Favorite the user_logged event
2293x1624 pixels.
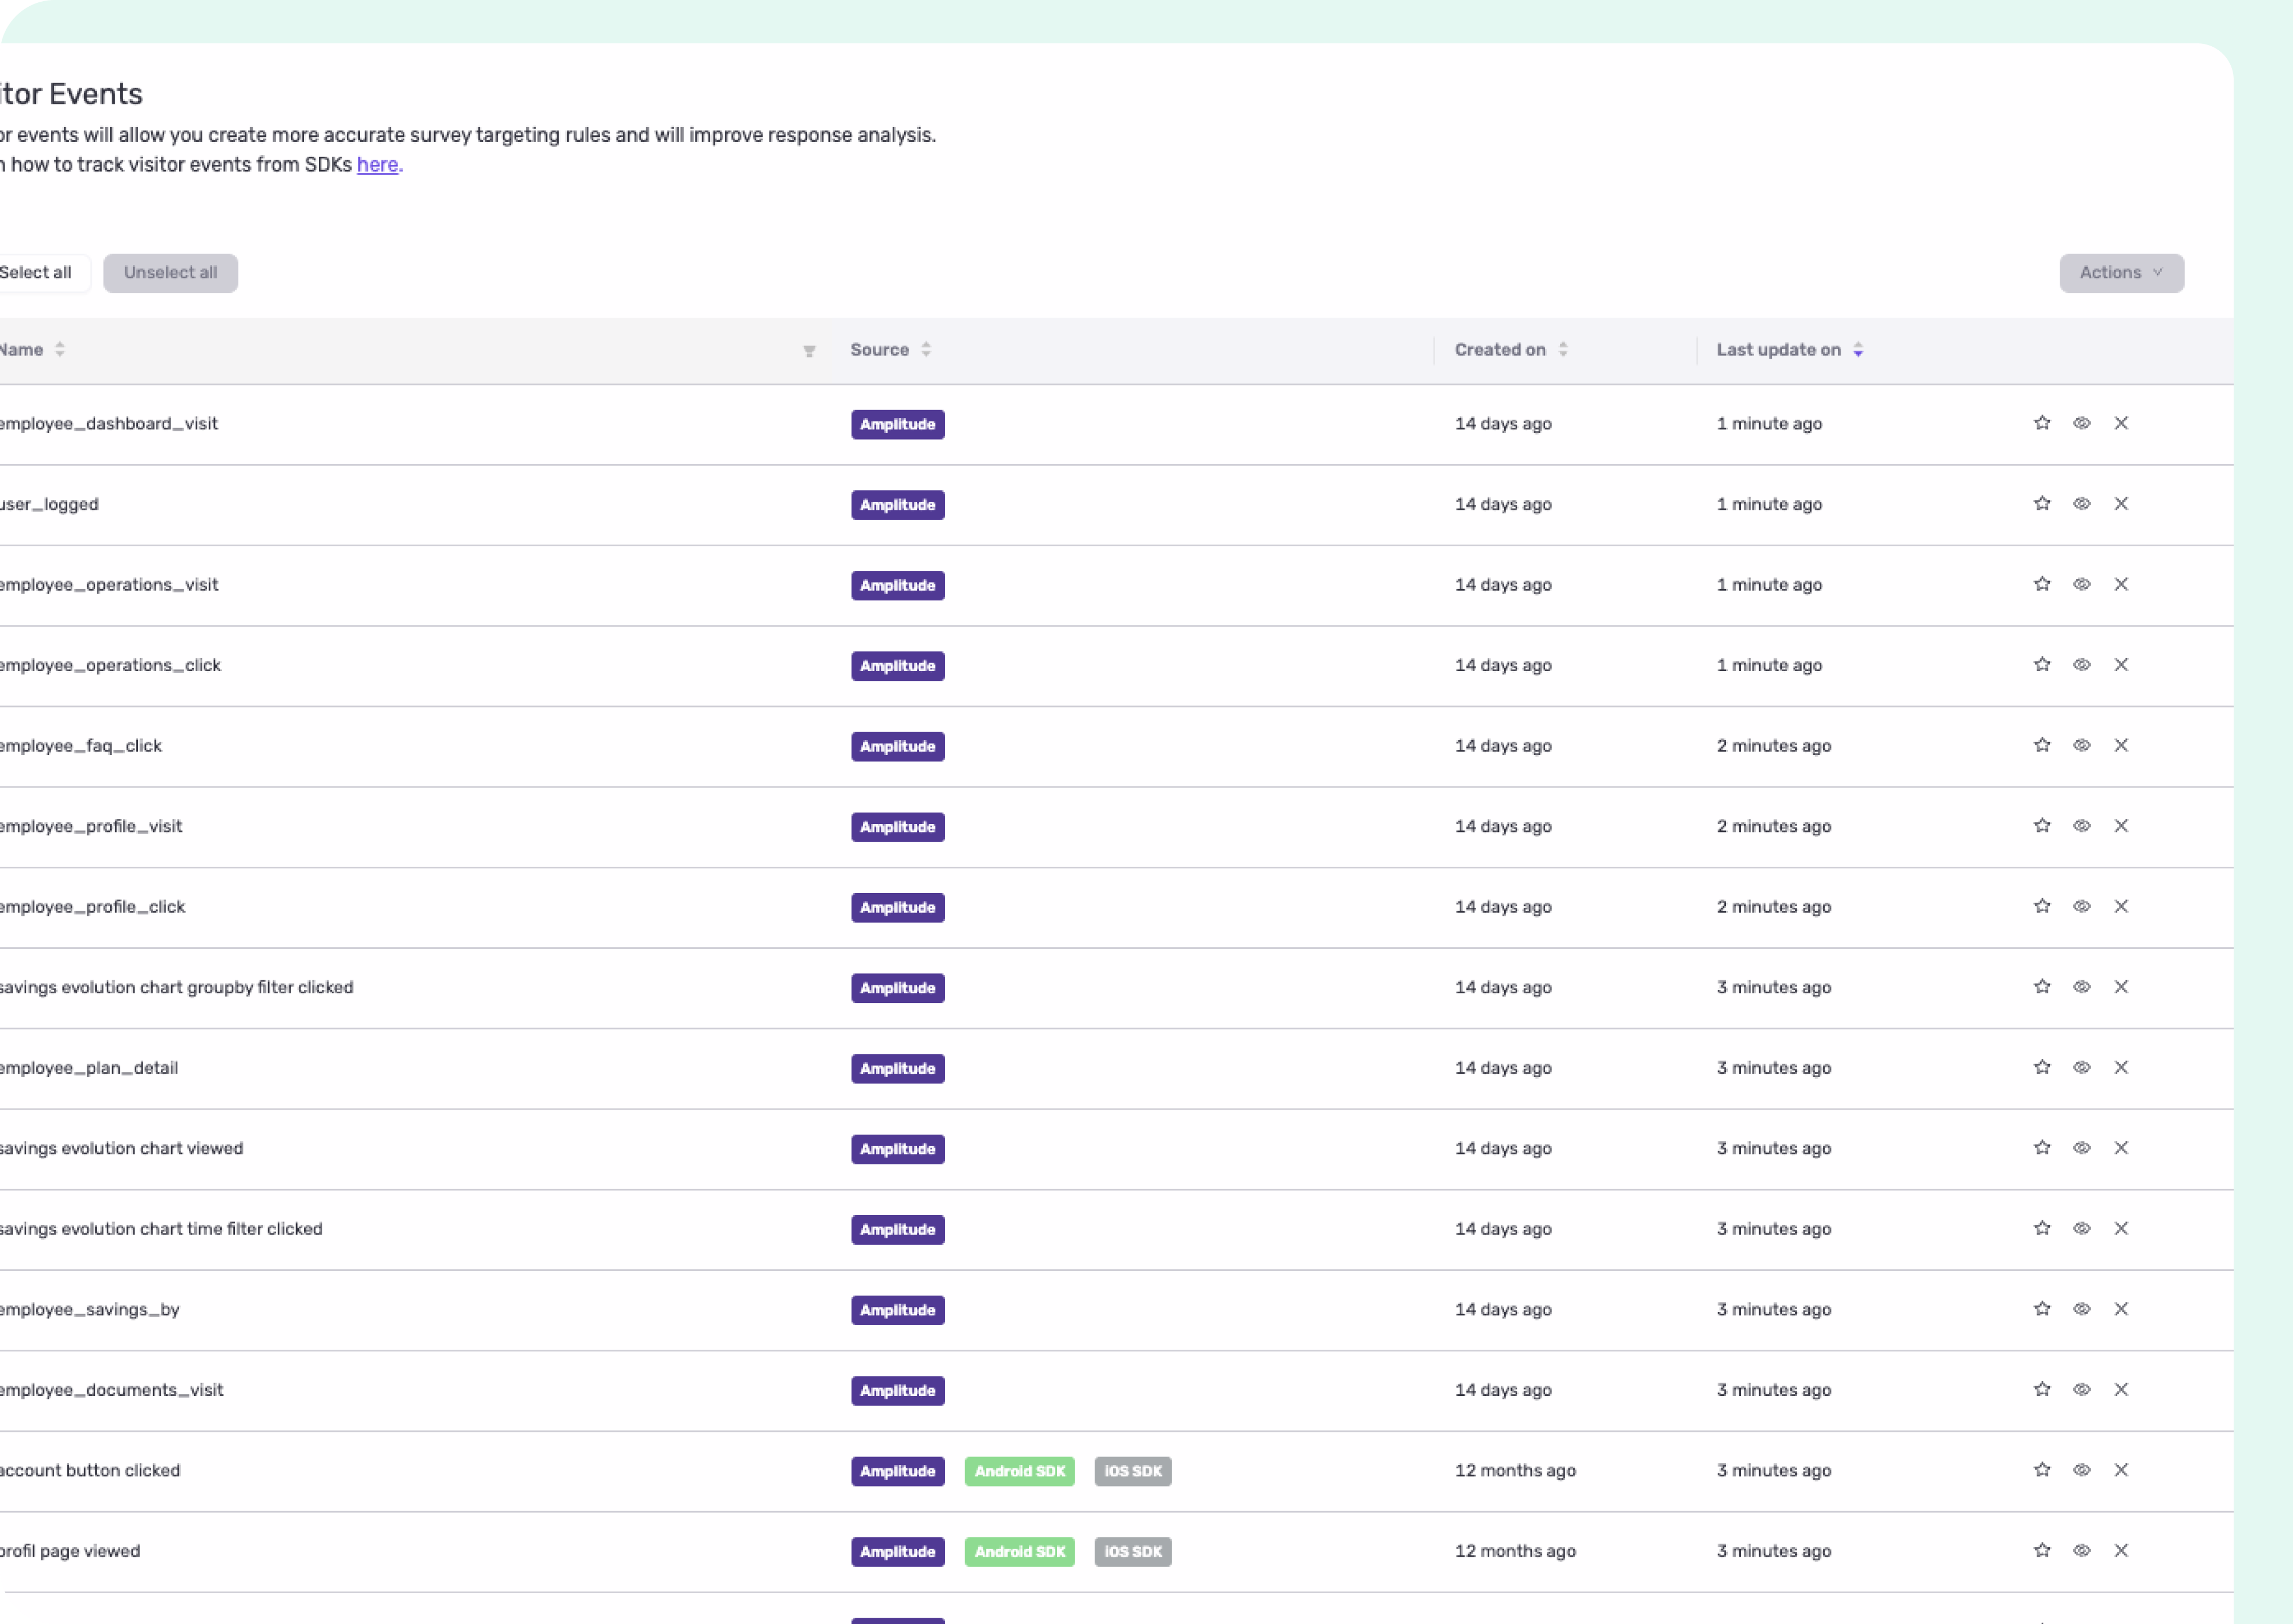[2042, 504]
